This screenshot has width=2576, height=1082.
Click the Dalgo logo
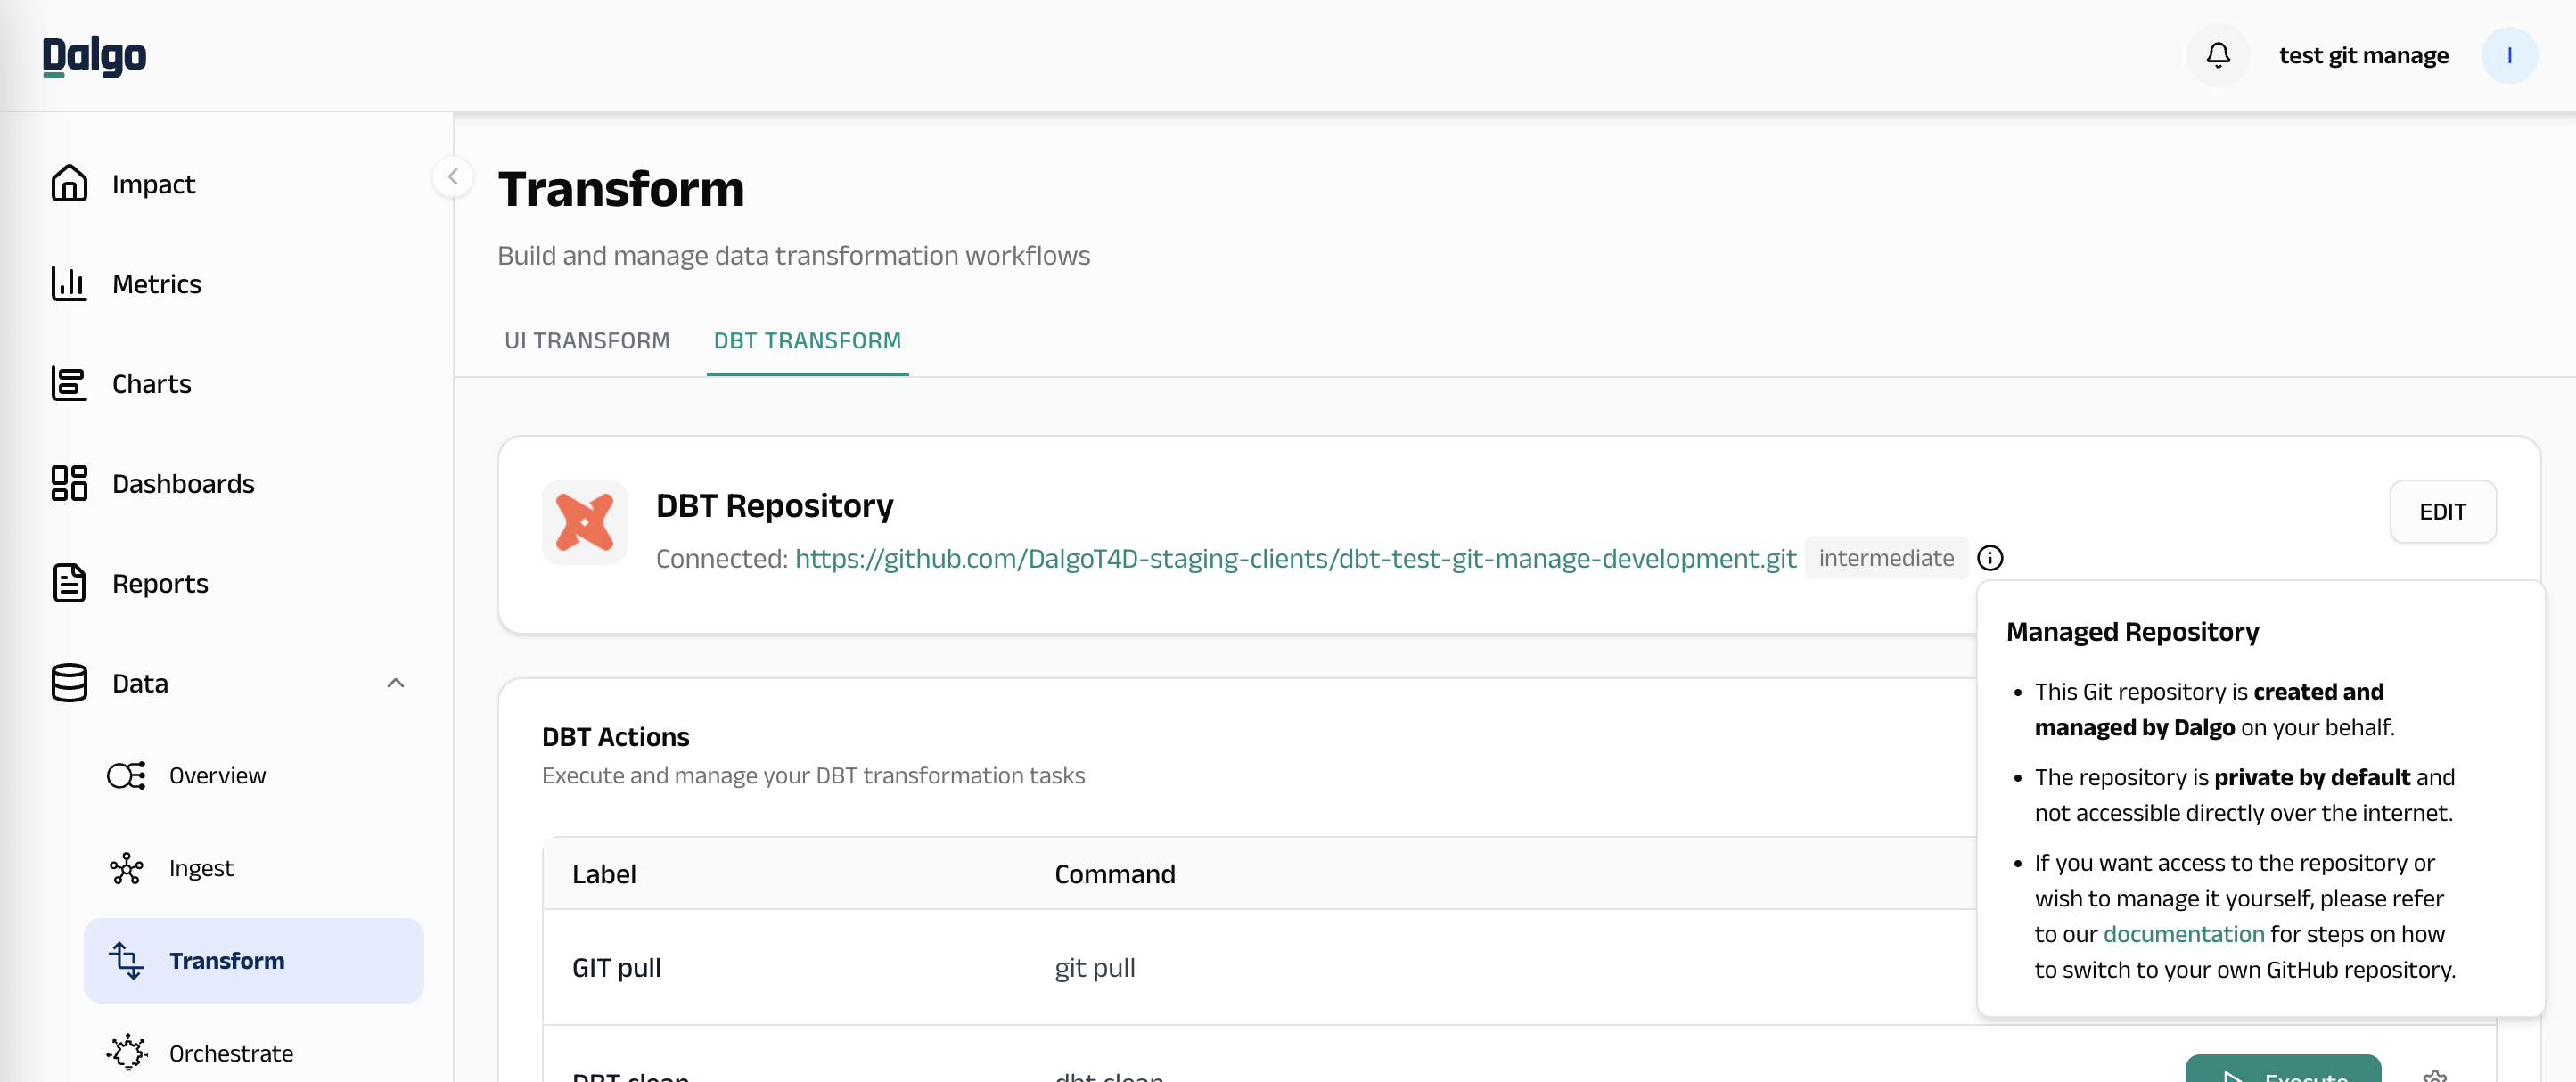pos(94,56)
